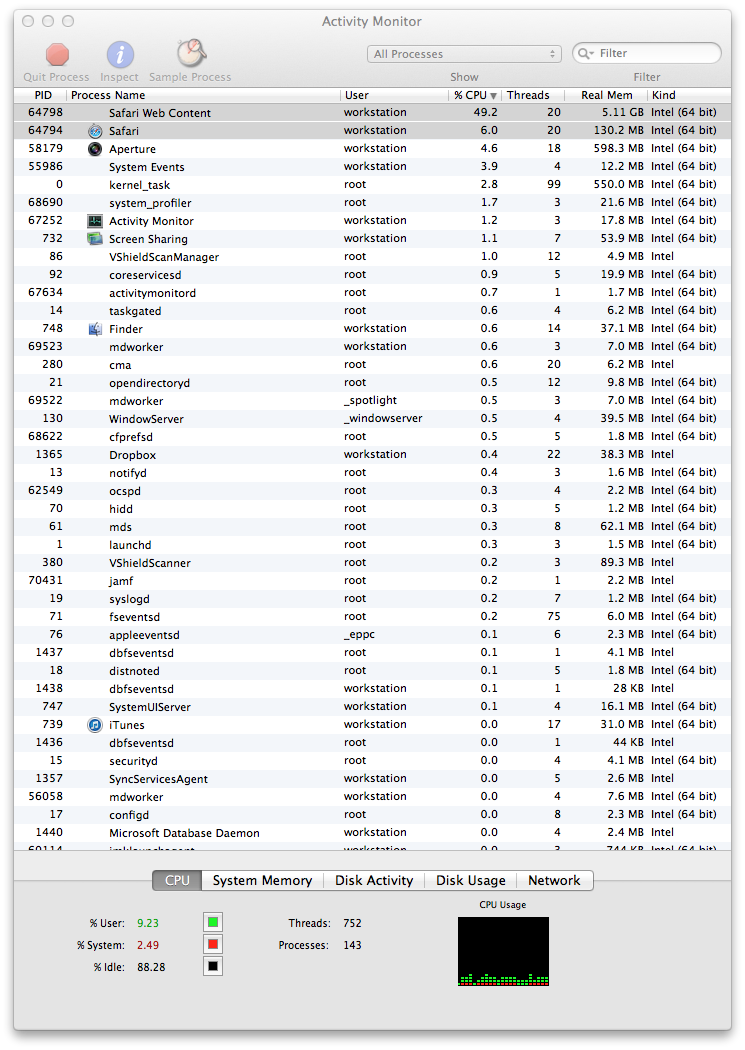
Task: Select the Safari Web Content process row
Action: tap(372, 112)
